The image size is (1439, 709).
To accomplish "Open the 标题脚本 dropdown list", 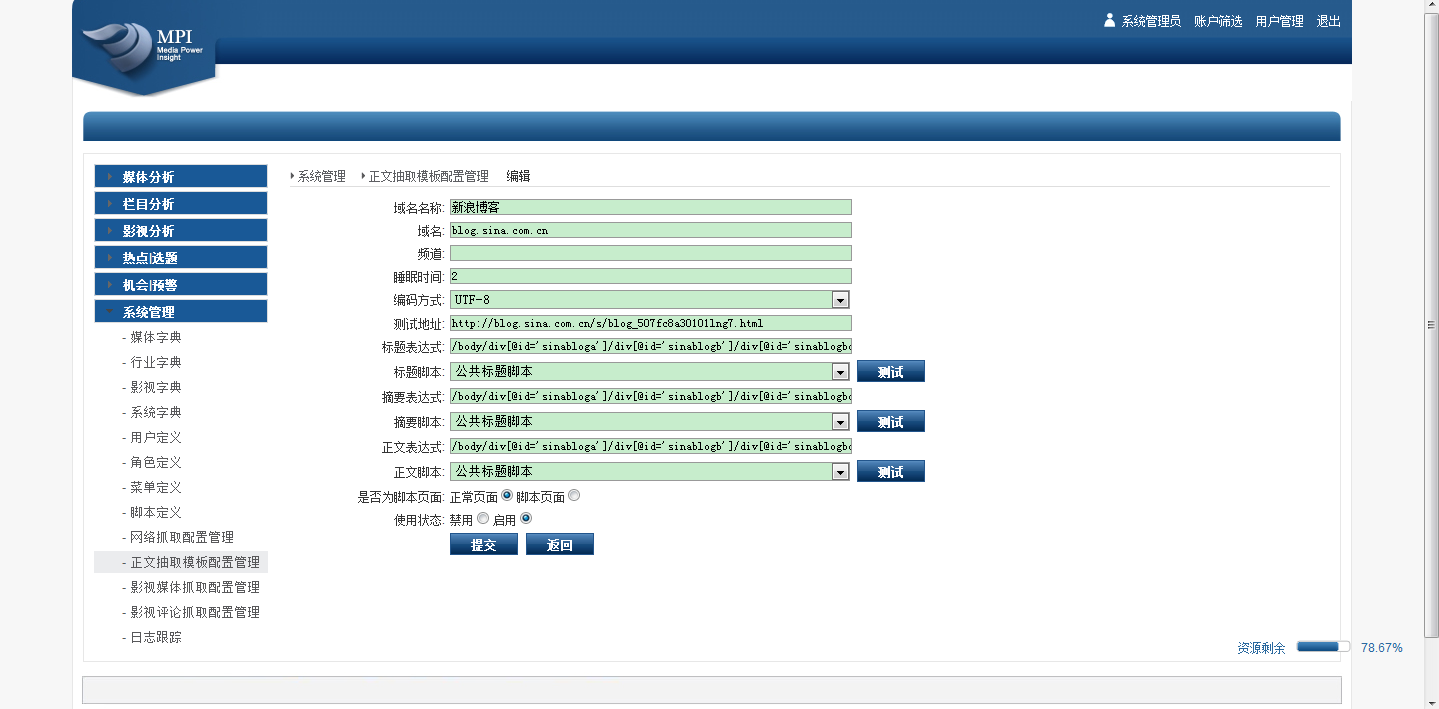I will [x=840, y=372].
